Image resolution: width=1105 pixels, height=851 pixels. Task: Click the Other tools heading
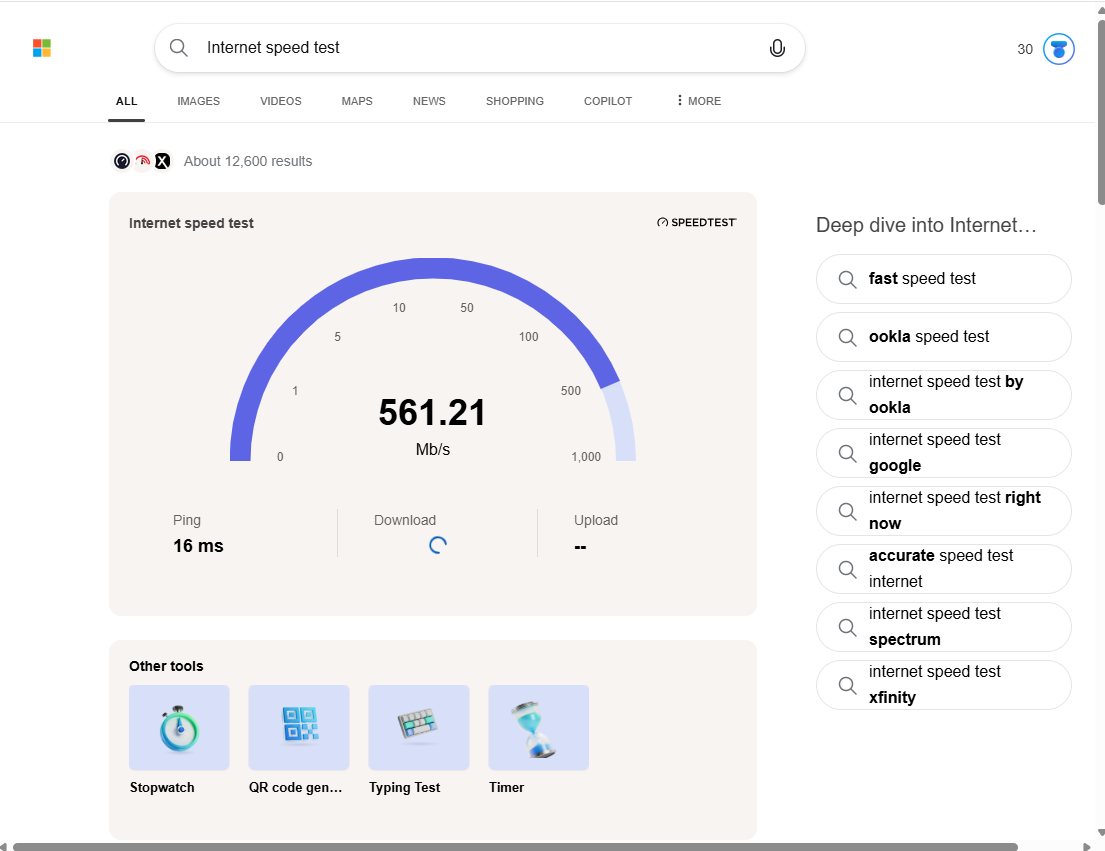tap(166, 666)
